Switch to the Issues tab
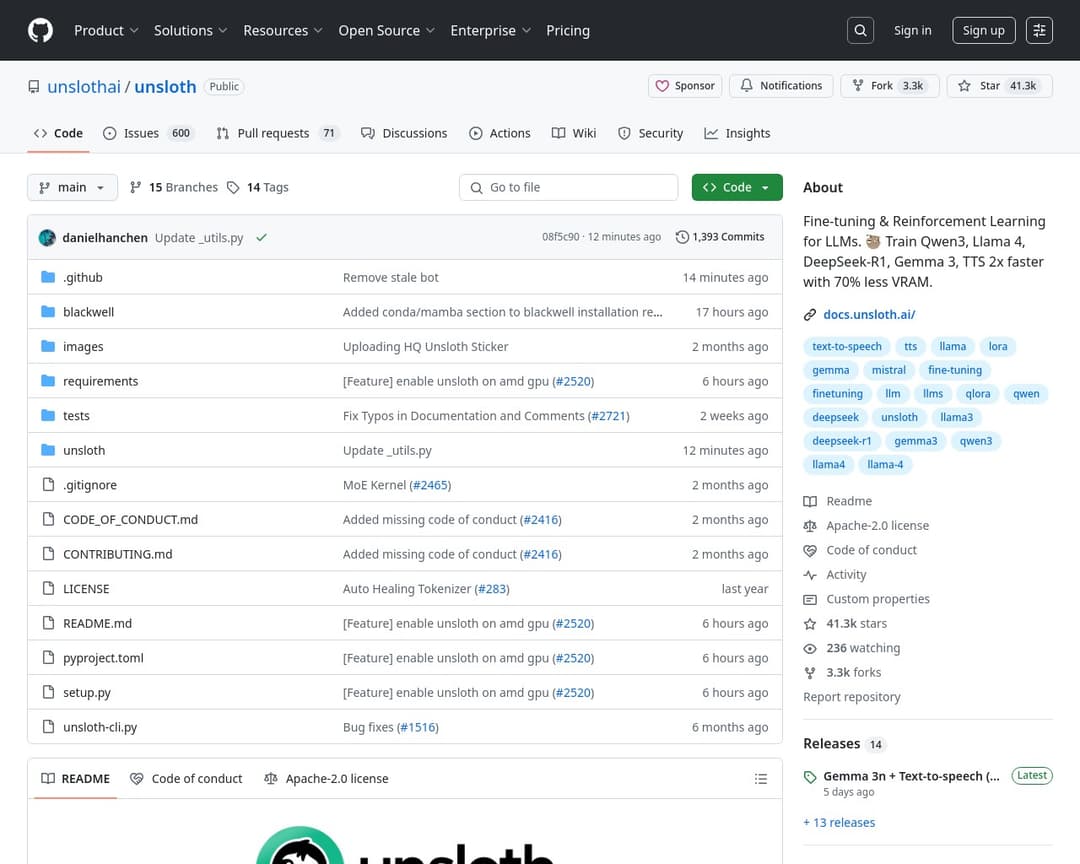 148,133
